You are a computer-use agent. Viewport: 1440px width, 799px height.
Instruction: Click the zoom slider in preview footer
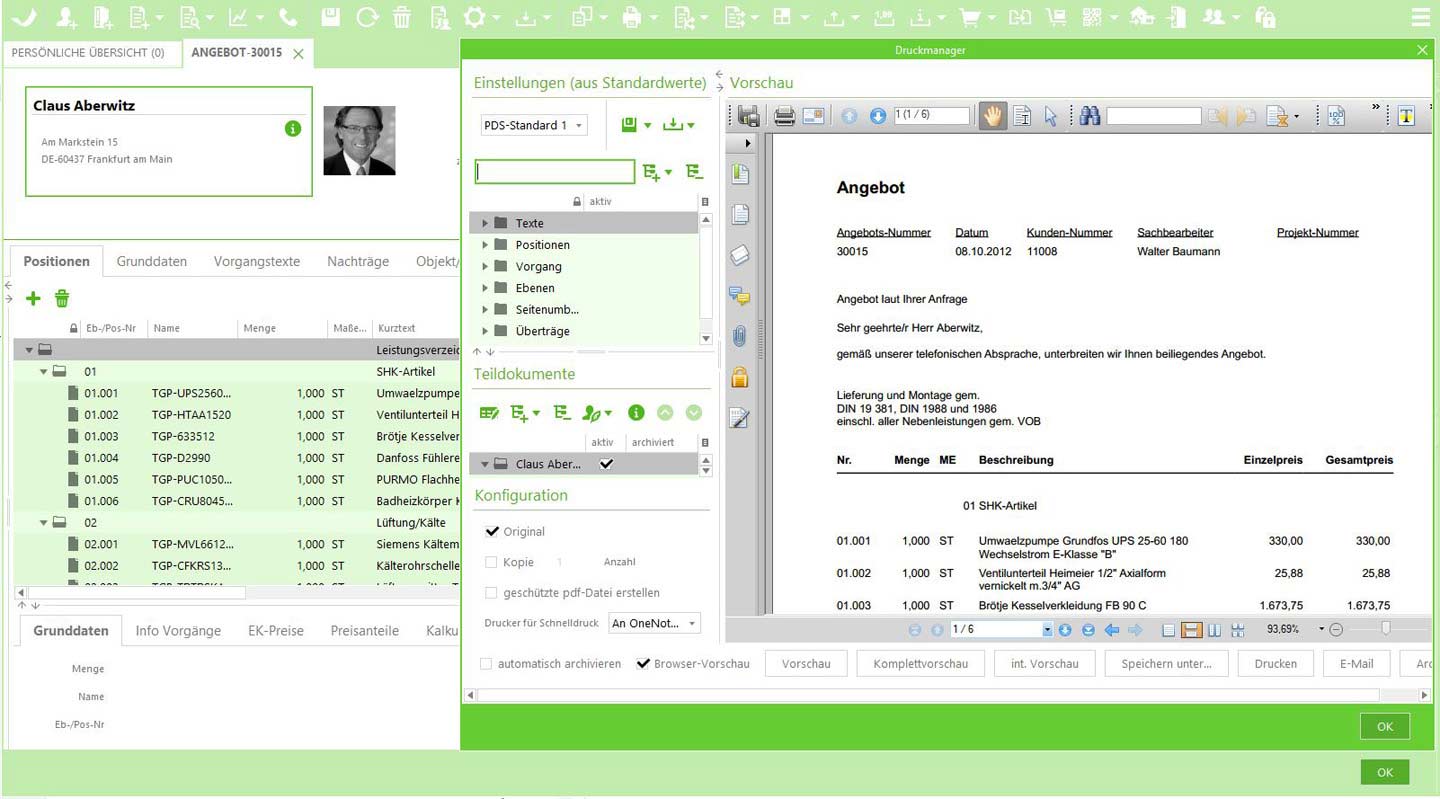[1385, 629]
